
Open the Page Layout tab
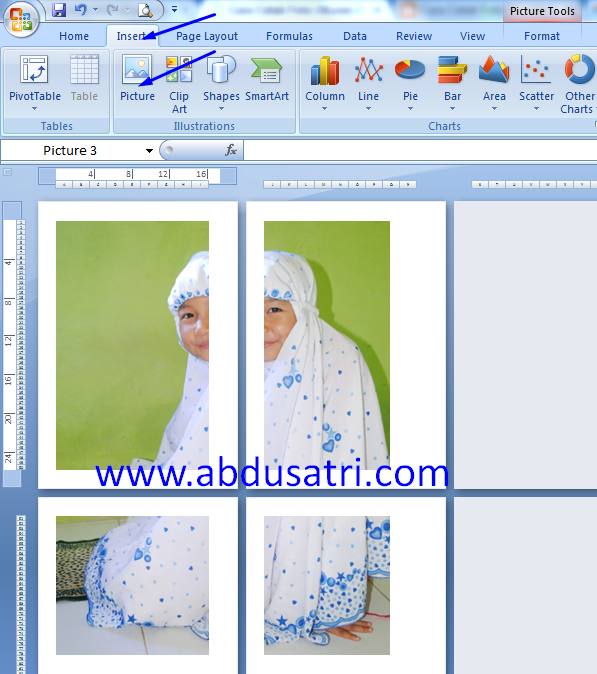click(207, 36)
